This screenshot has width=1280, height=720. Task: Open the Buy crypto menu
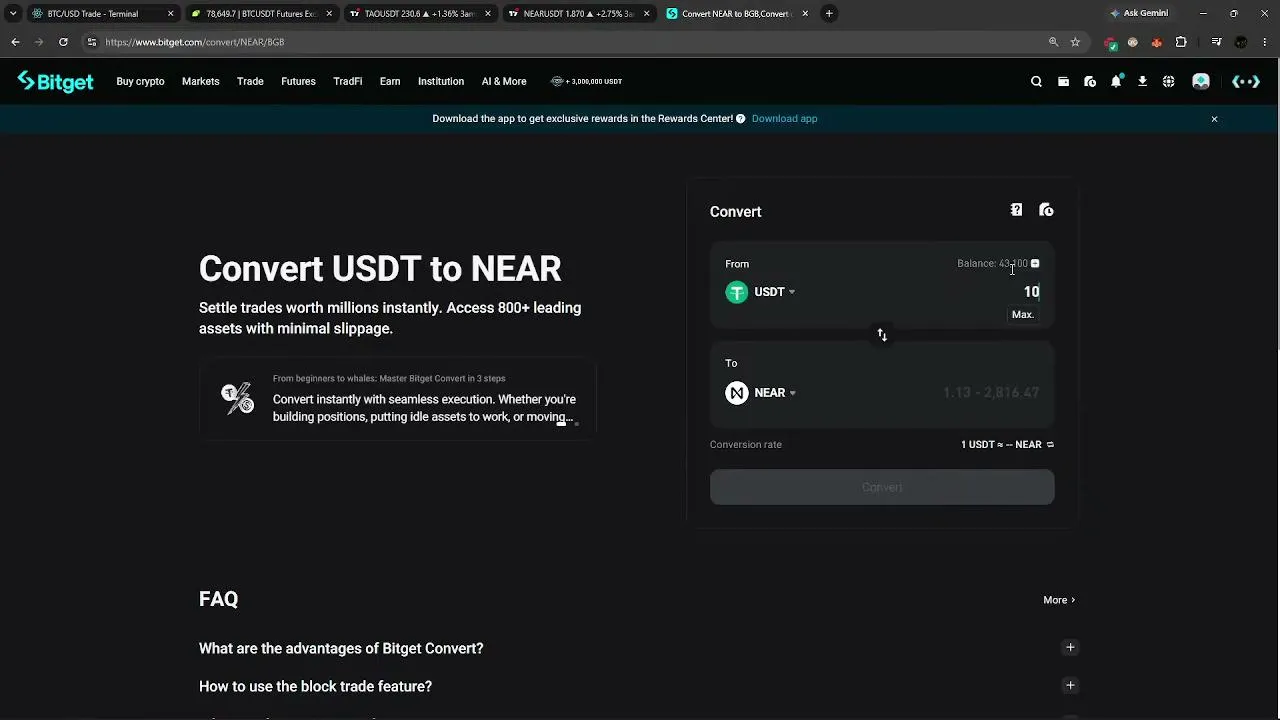point(140,82)
